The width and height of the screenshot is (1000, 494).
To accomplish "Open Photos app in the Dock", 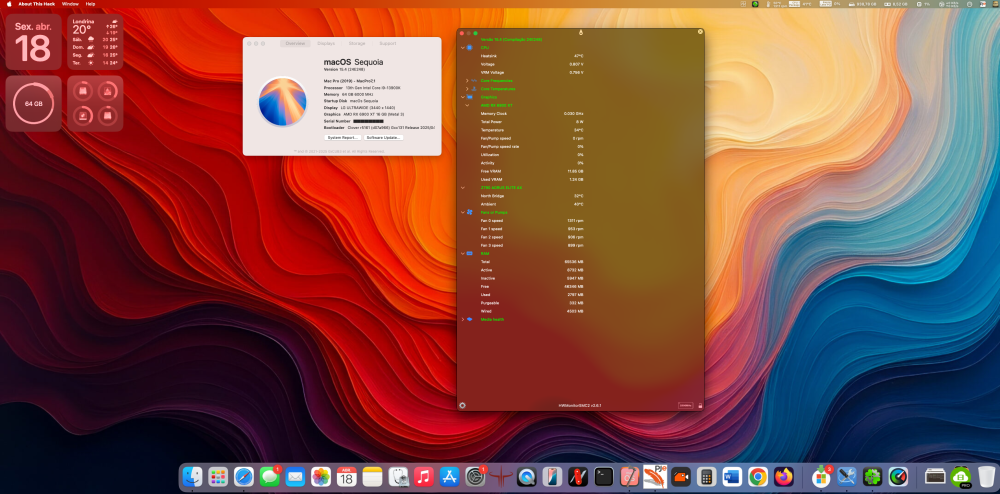I will (321, 476).
